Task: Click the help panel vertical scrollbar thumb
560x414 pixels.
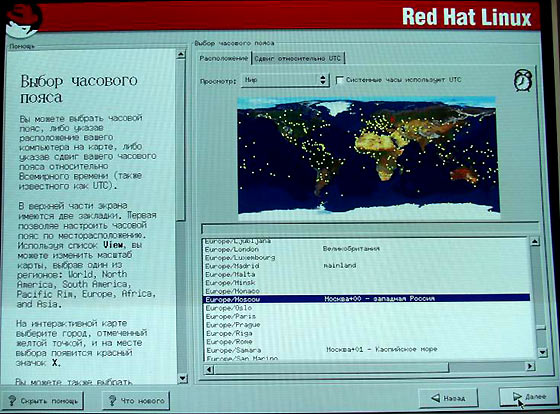Action: [181, 140]
